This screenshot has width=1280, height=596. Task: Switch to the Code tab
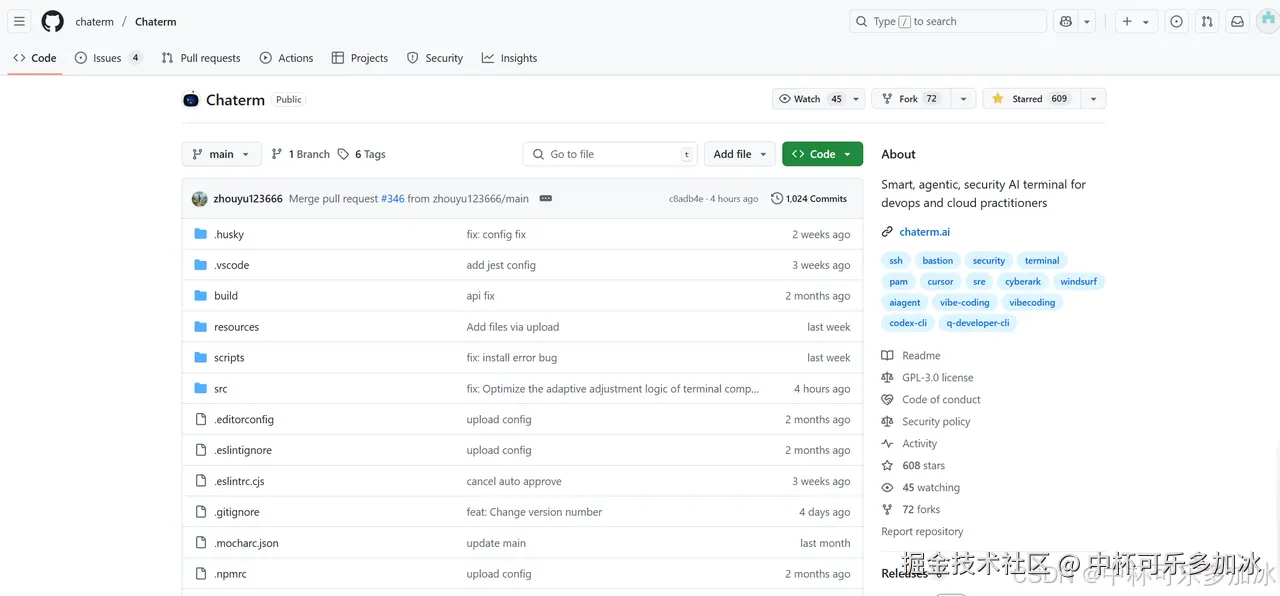click(x=35, y=58)
